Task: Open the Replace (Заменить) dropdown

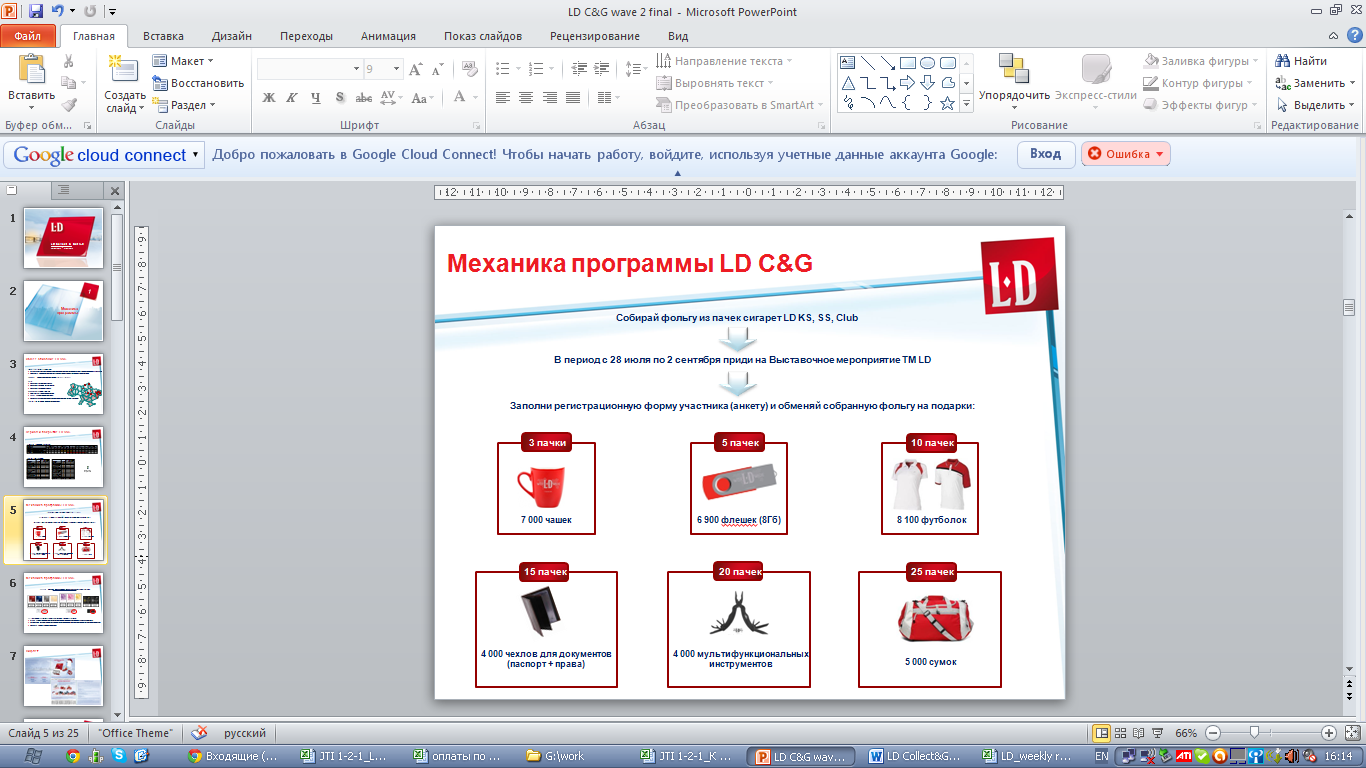Action: (1316, 83)
